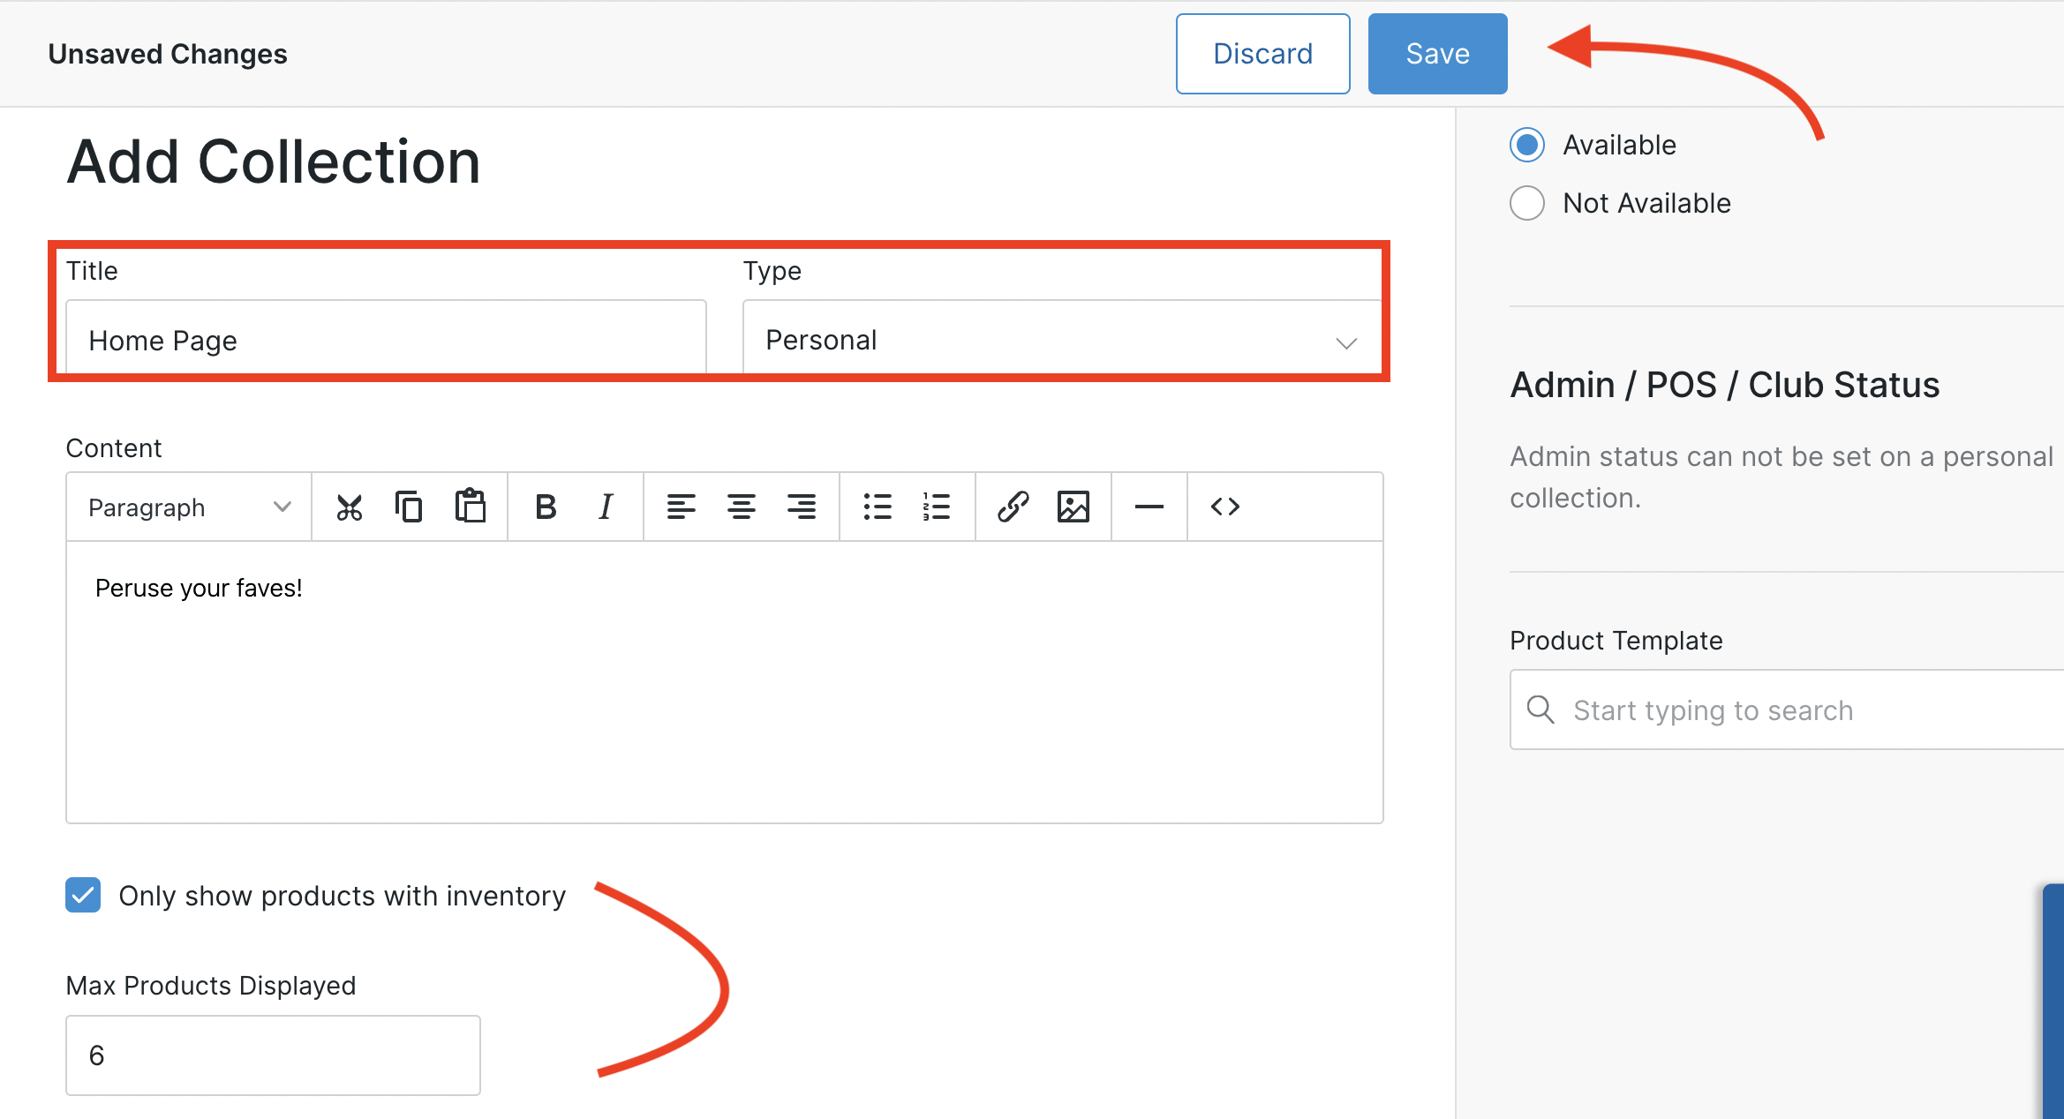The image size is (2064, 1119).
Task: Toggle italic formatting
Action: (605, 507)
